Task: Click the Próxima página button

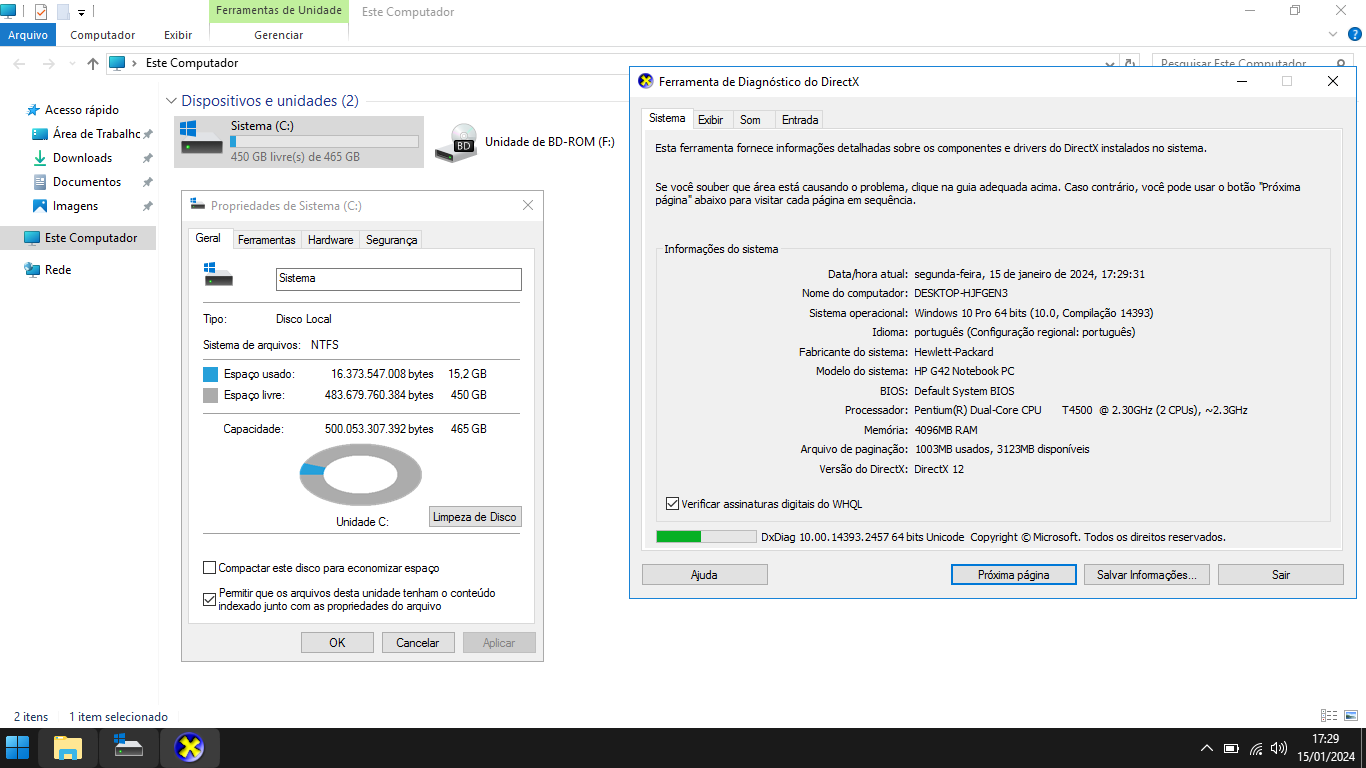Action: coord(1014,575)
